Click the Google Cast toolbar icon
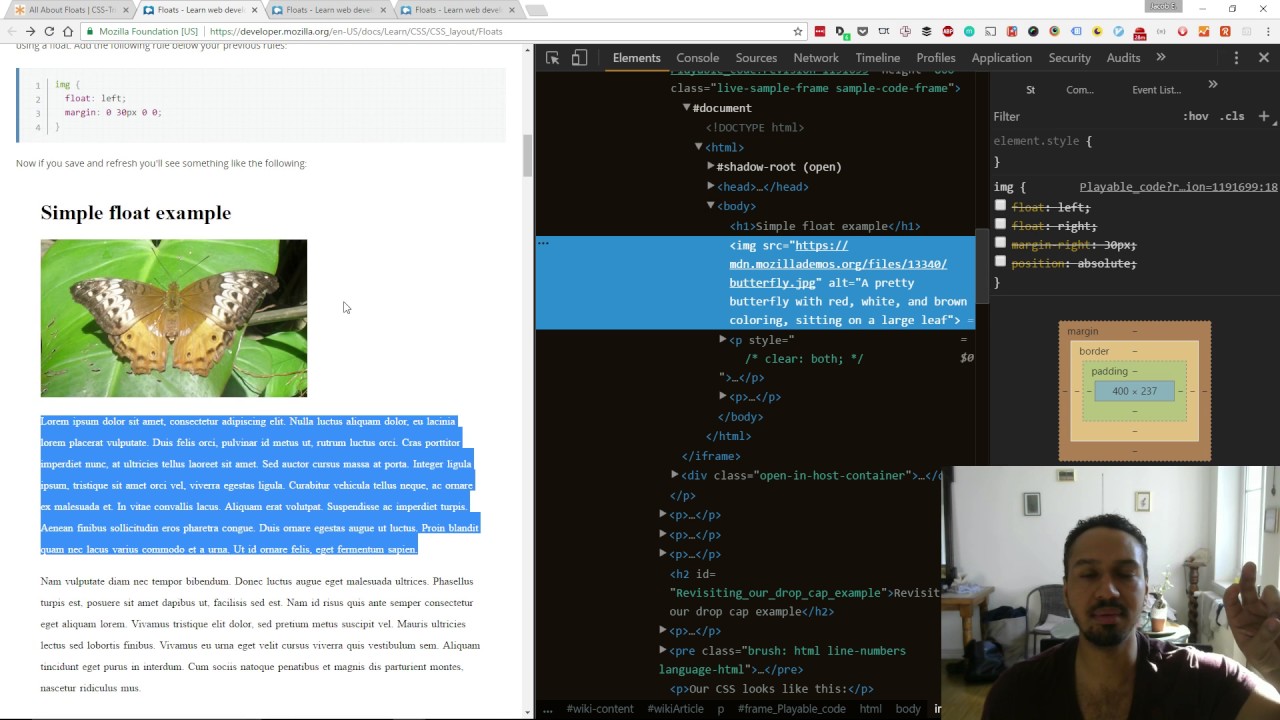1280x720 pixels. pos(990,31)
